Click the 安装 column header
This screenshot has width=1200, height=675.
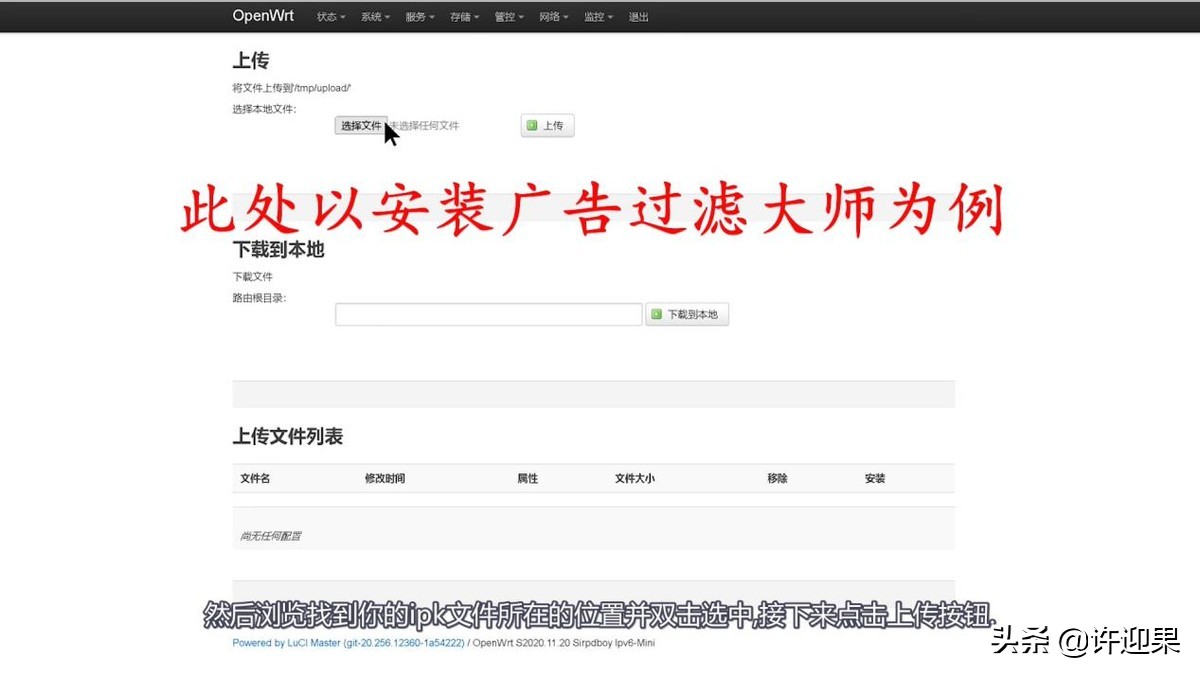[874, 478]
